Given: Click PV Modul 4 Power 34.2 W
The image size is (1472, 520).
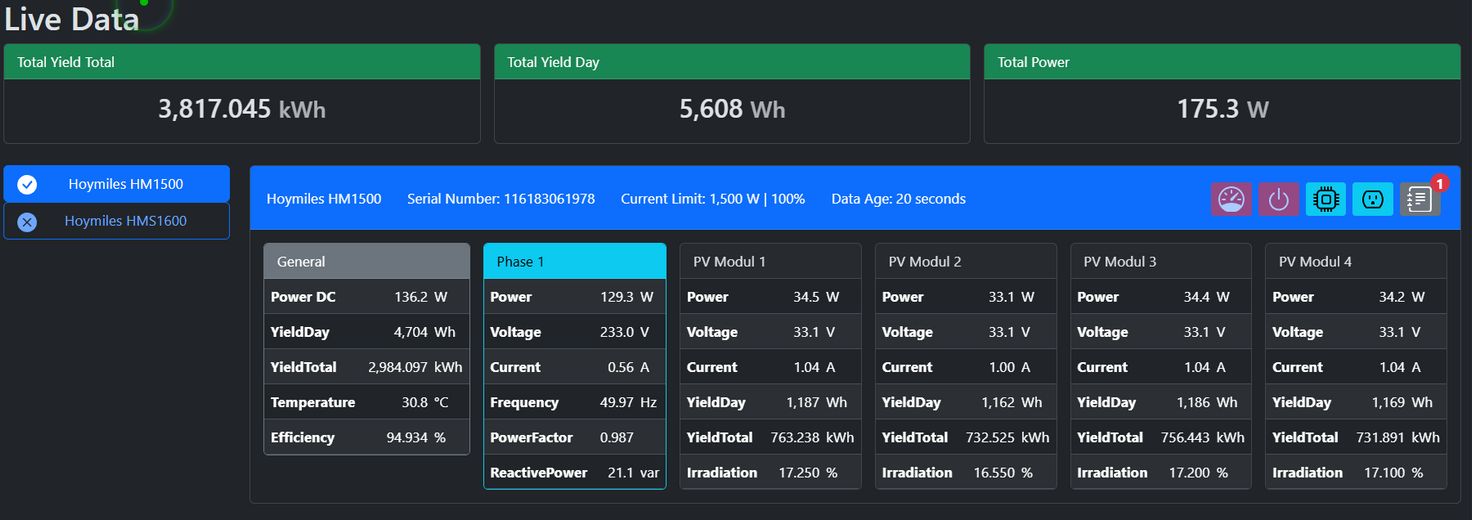Looking at the screenshot, I should click(1401, 297).
